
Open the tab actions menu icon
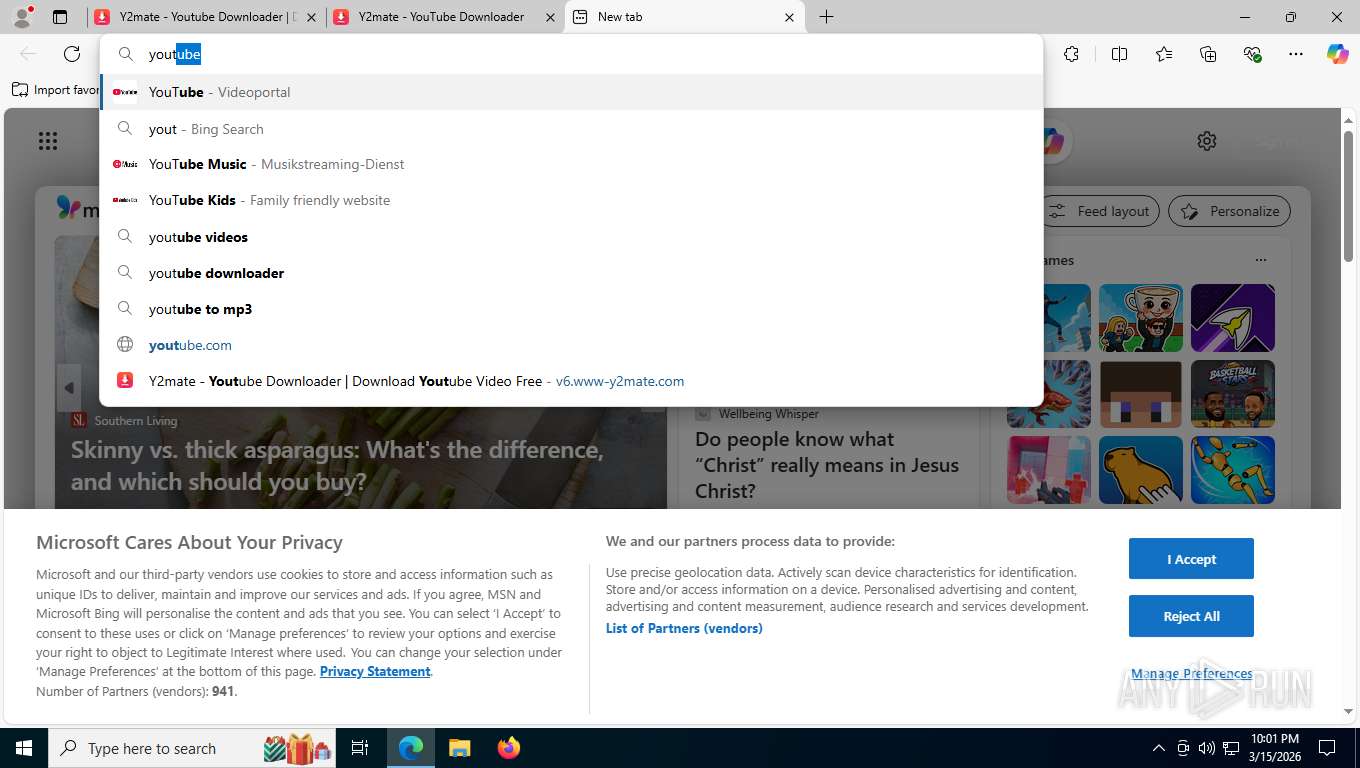coord(60,17)
